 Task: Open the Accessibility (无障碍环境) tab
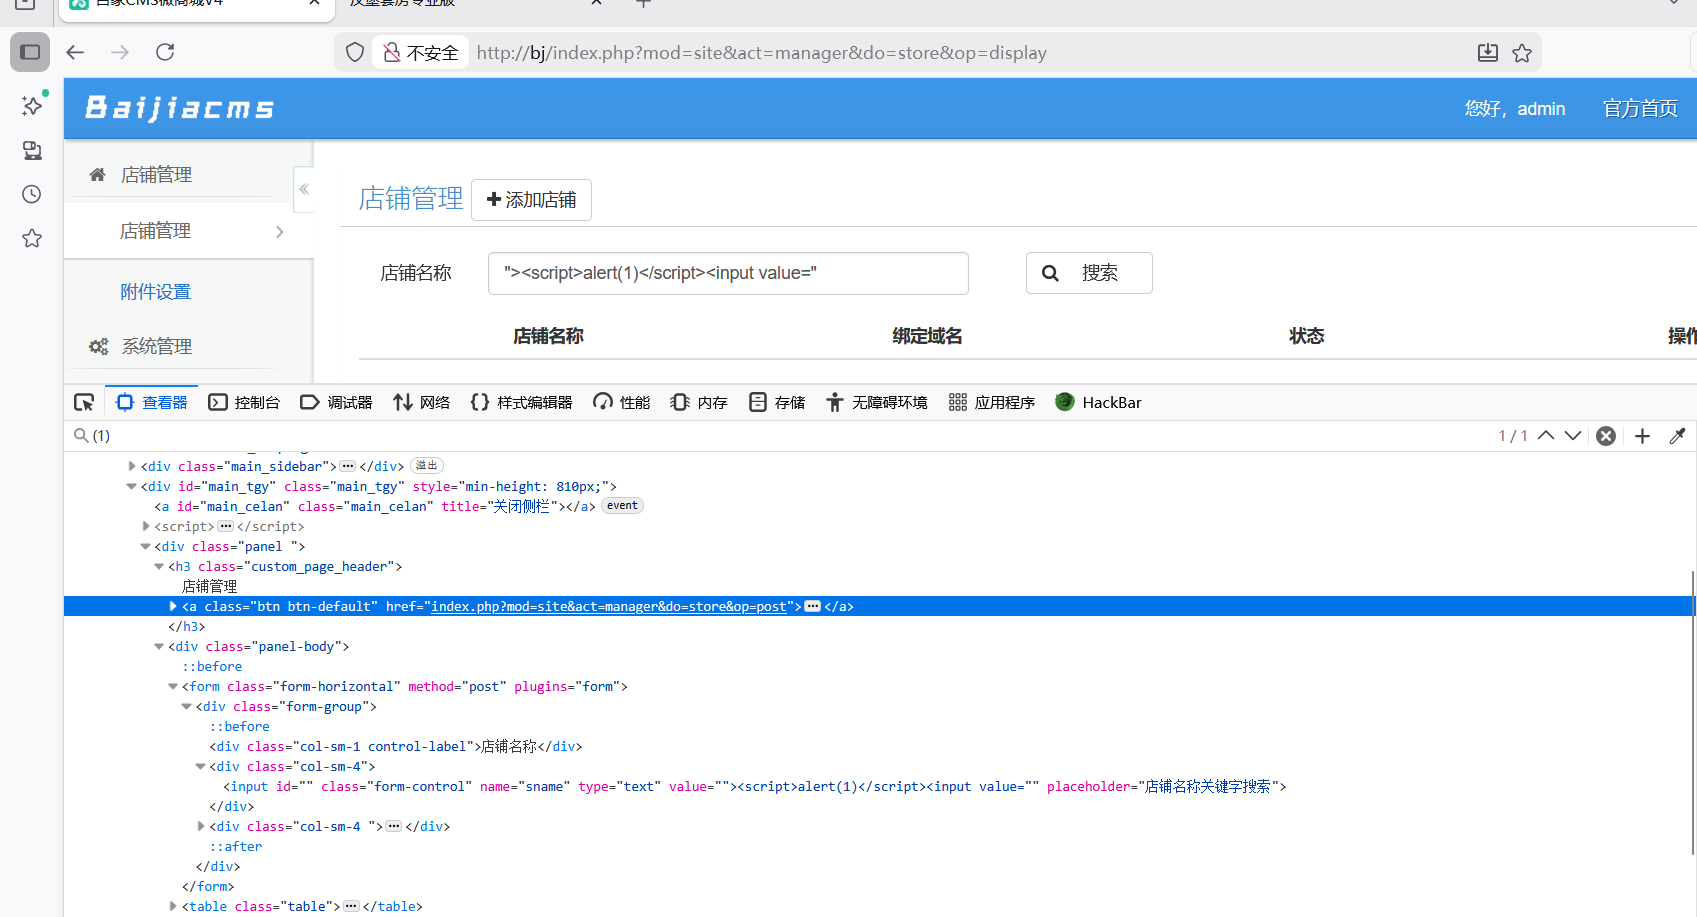tap(877, 402)
